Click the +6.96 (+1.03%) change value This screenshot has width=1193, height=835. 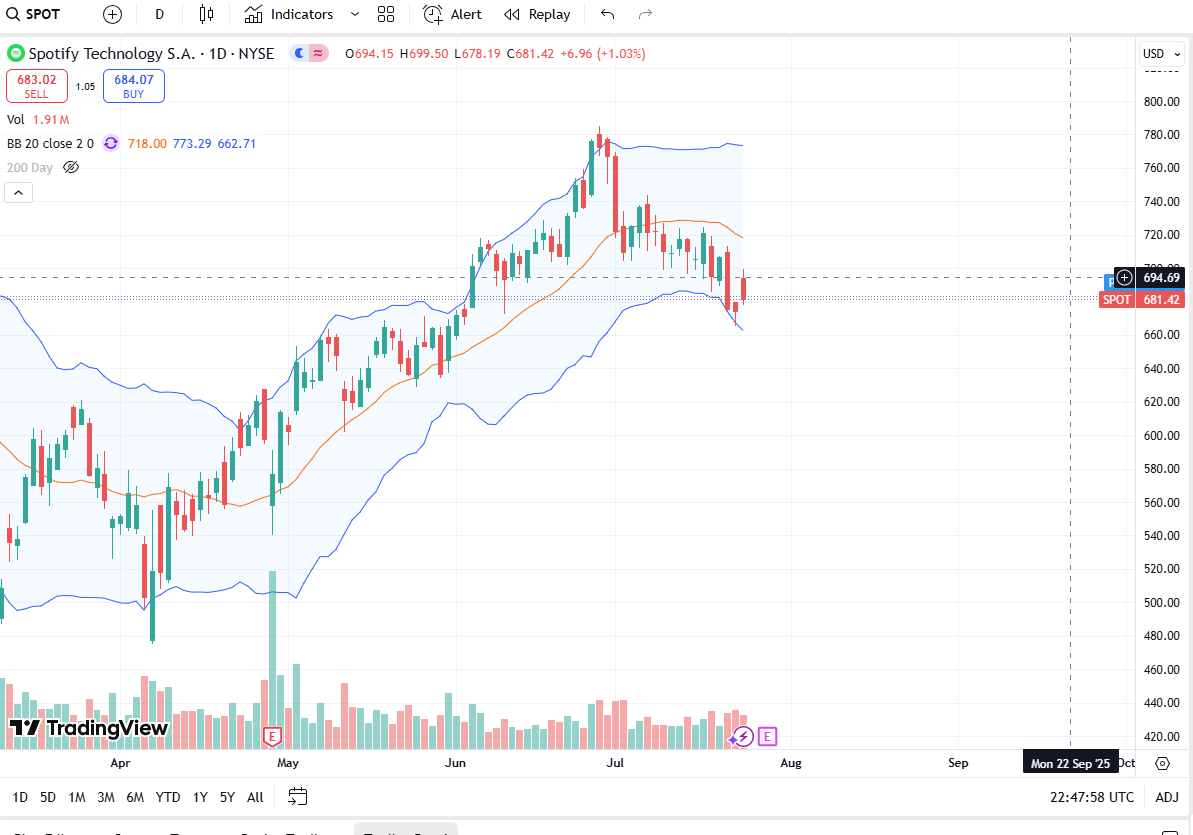coord(603,53)
